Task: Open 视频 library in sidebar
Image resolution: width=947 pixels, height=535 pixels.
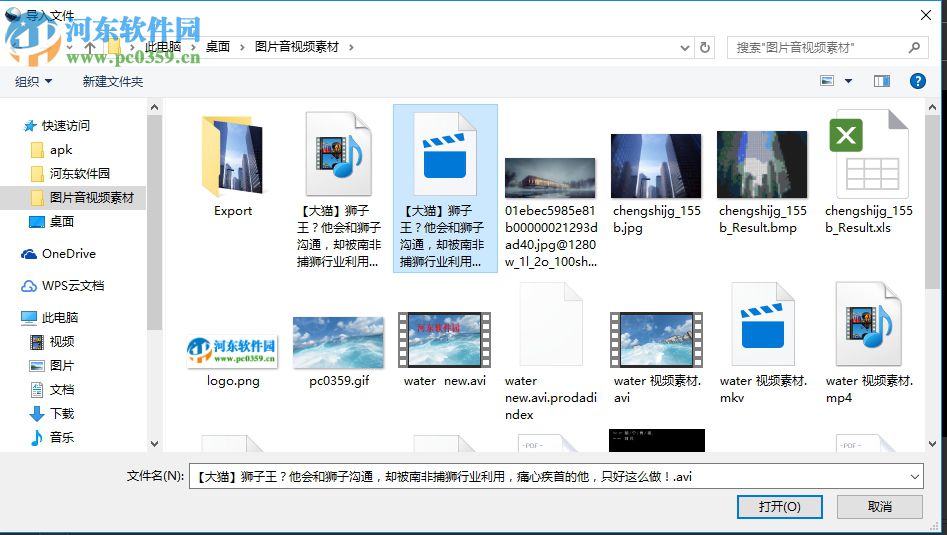Action: click(x=60, y=342)
